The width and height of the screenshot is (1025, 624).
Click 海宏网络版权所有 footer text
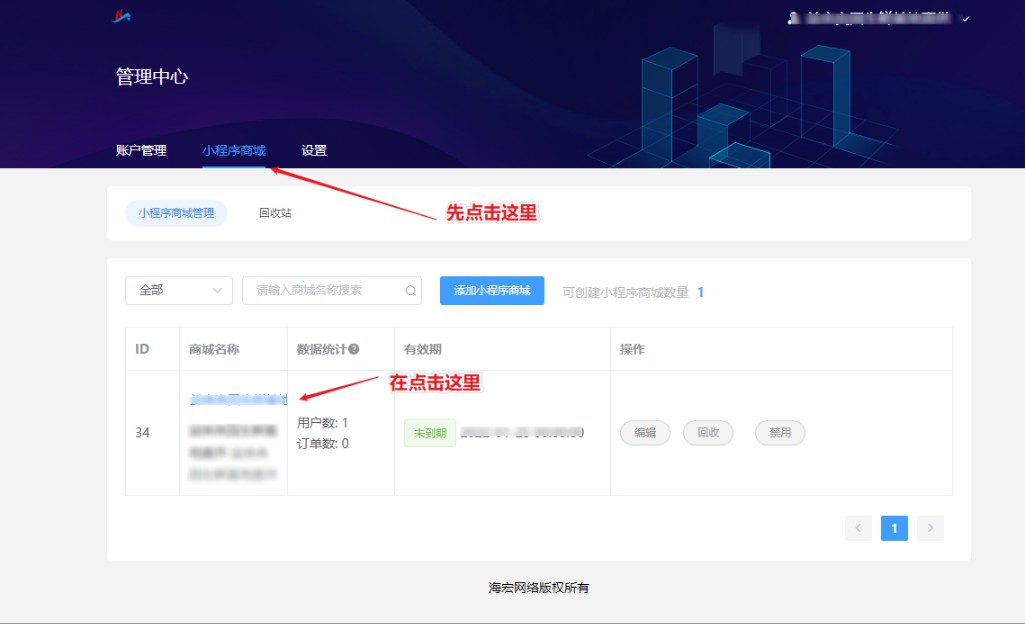click(539, 587)
